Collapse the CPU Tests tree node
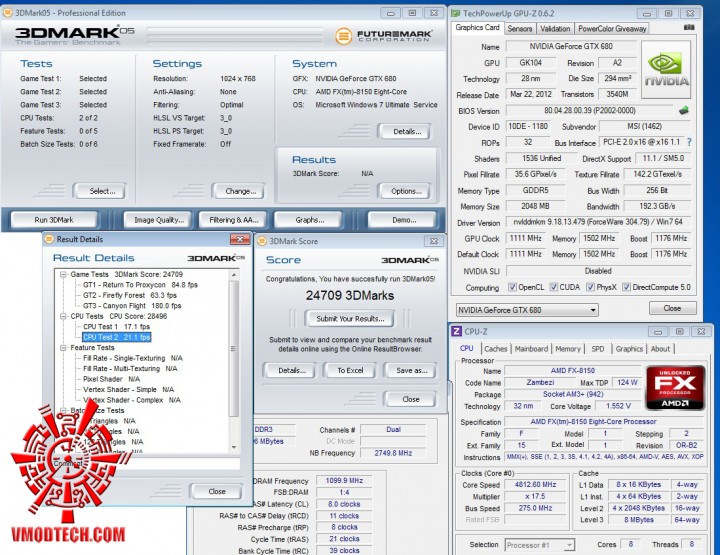This screenshot has height=555, width=720. click(63, 316)
